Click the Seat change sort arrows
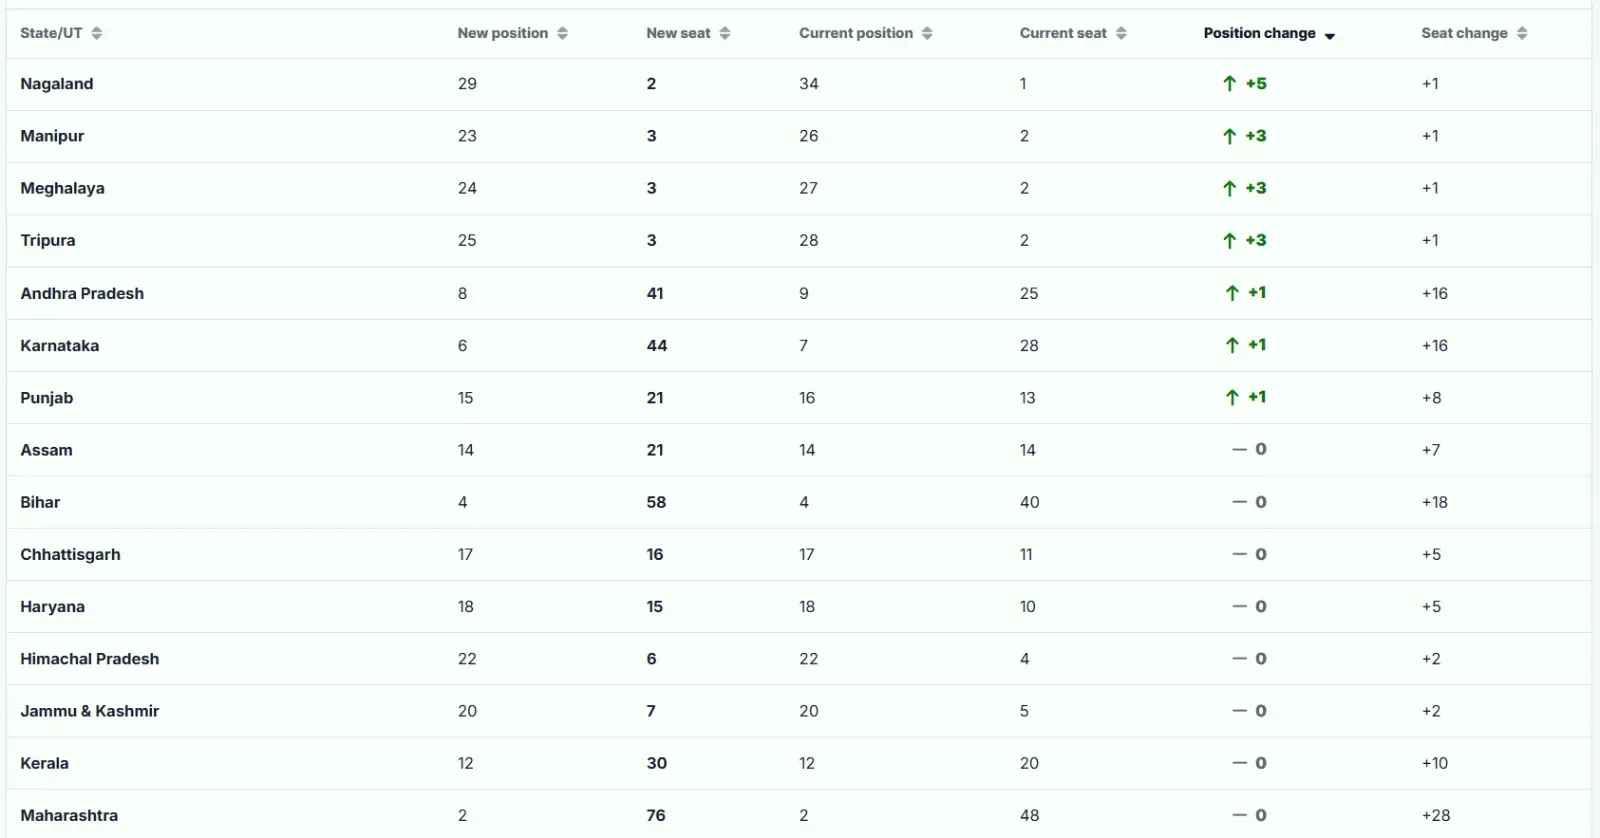Viewport: 1600px width, 838px height. [x=1522, y=33]
